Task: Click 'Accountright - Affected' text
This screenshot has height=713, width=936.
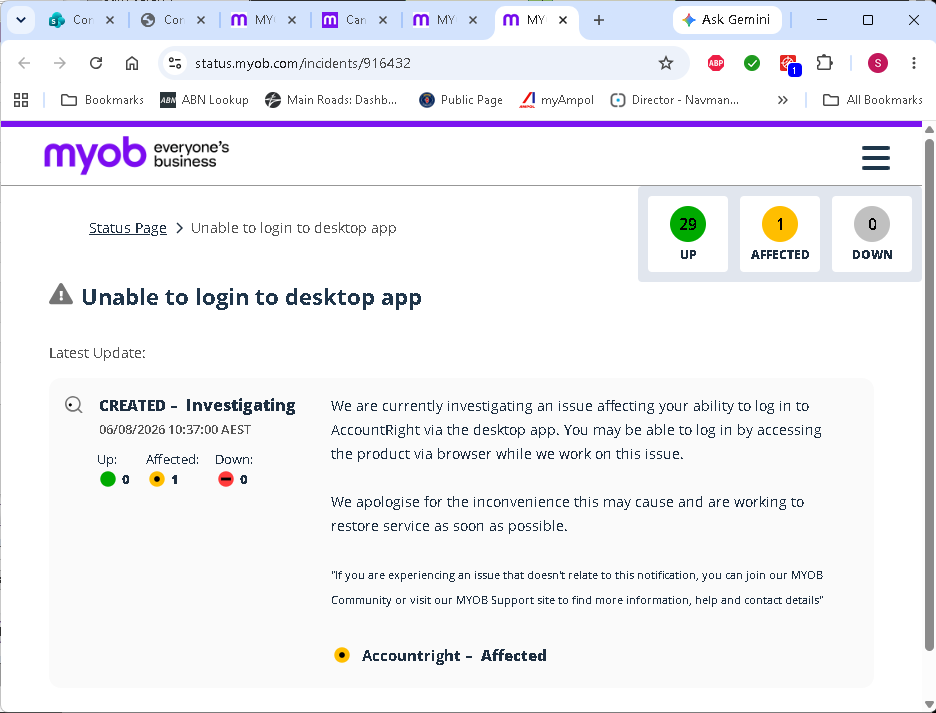Action: pos(454,656)
